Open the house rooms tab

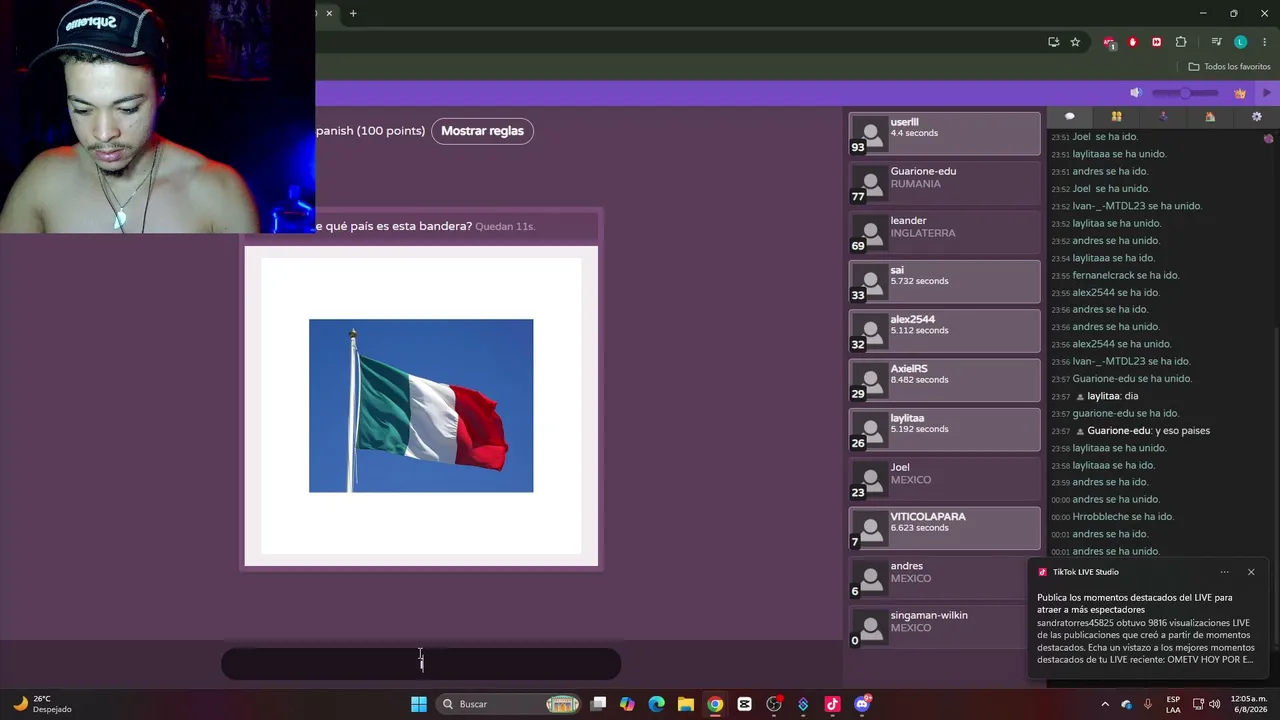click(1210, 117)
